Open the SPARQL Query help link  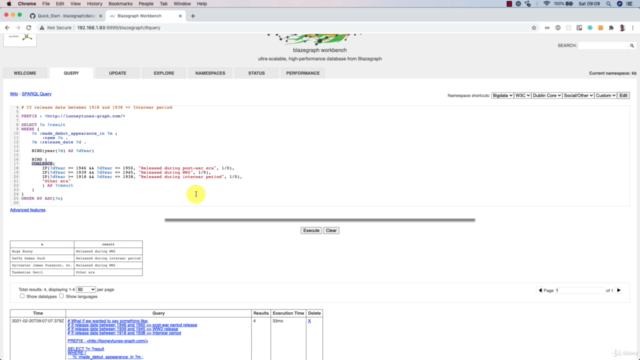[x=37, y=94]
